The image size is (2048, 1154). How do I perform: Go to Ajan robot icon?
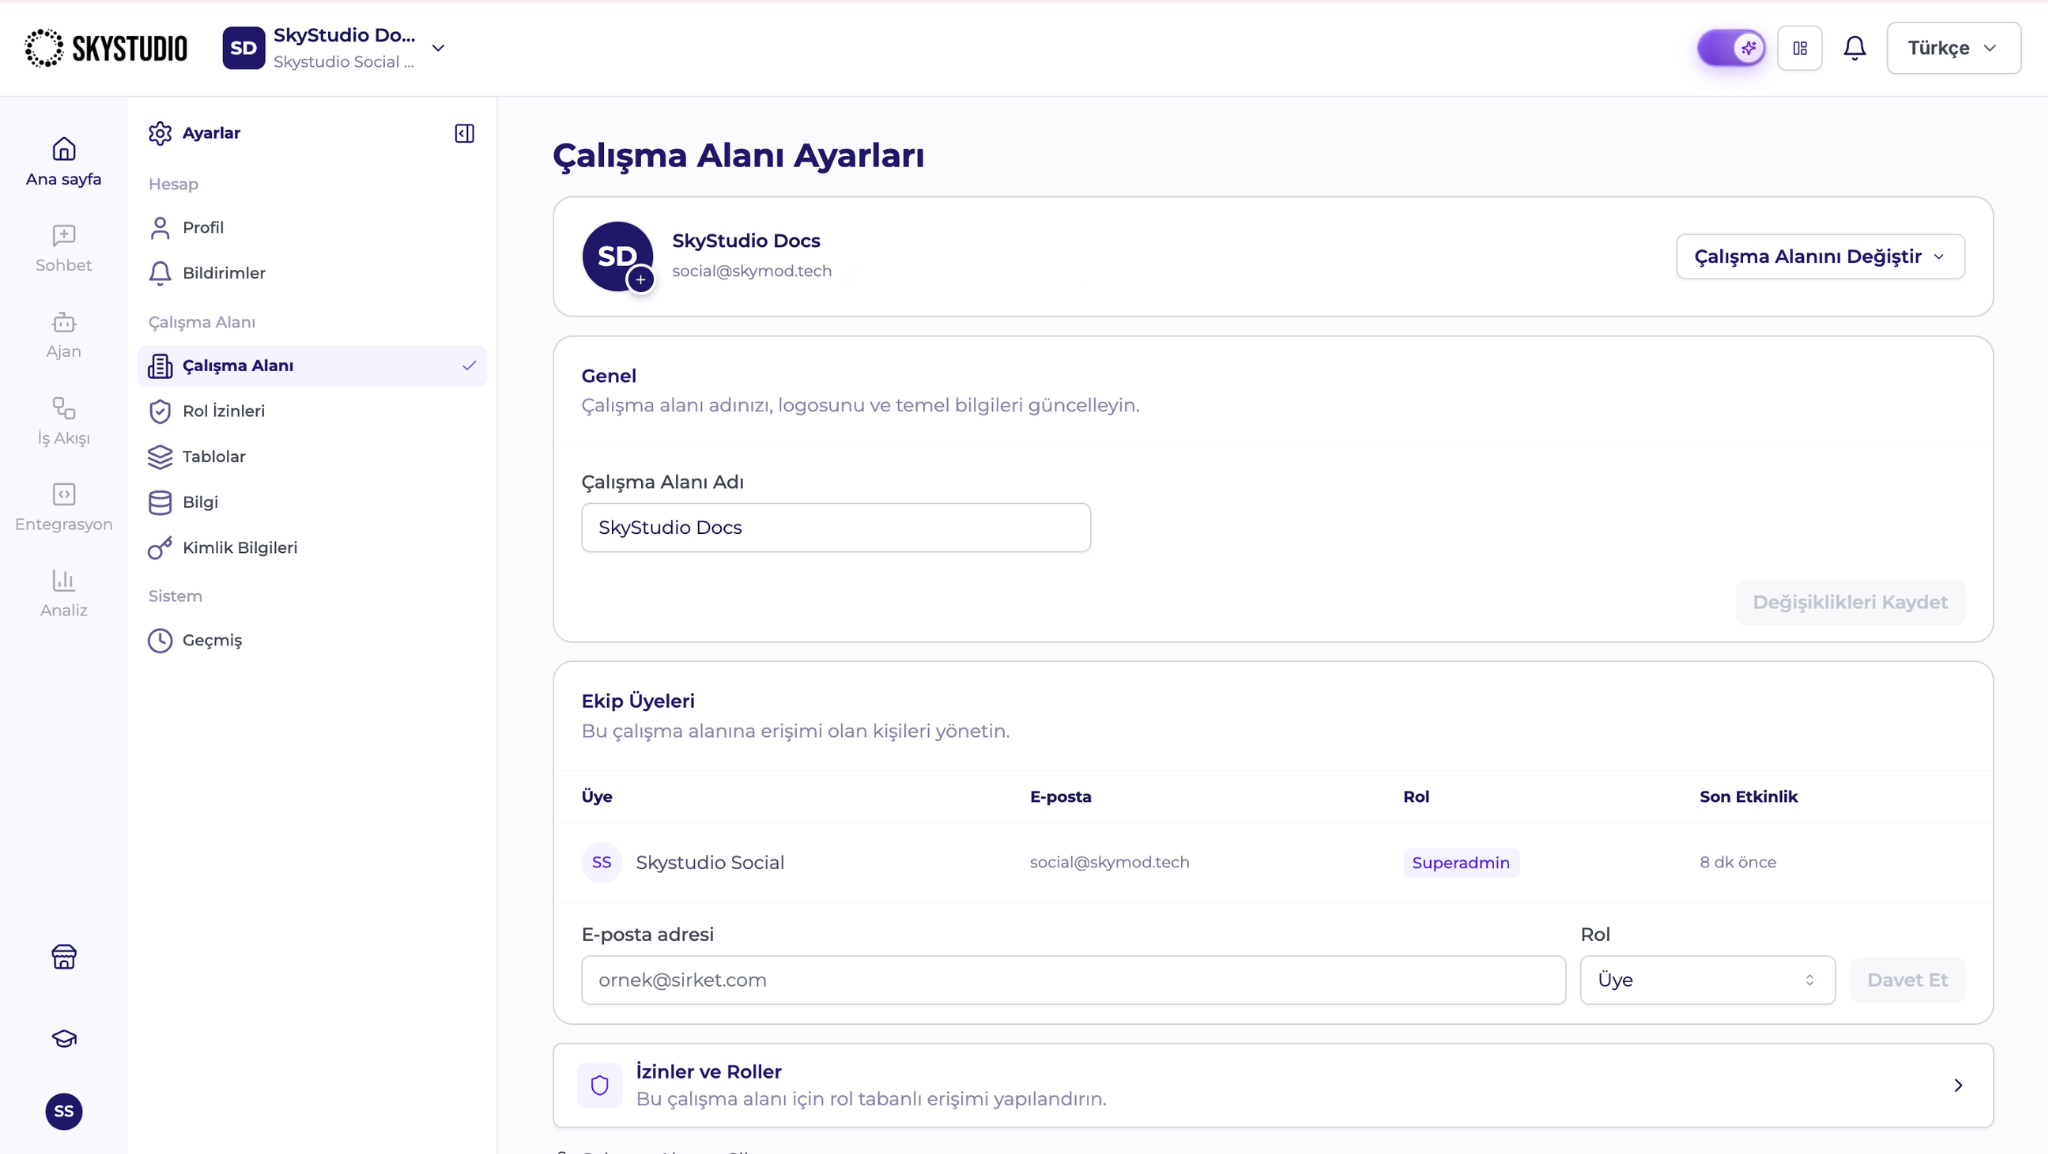(x=64, y=322)
